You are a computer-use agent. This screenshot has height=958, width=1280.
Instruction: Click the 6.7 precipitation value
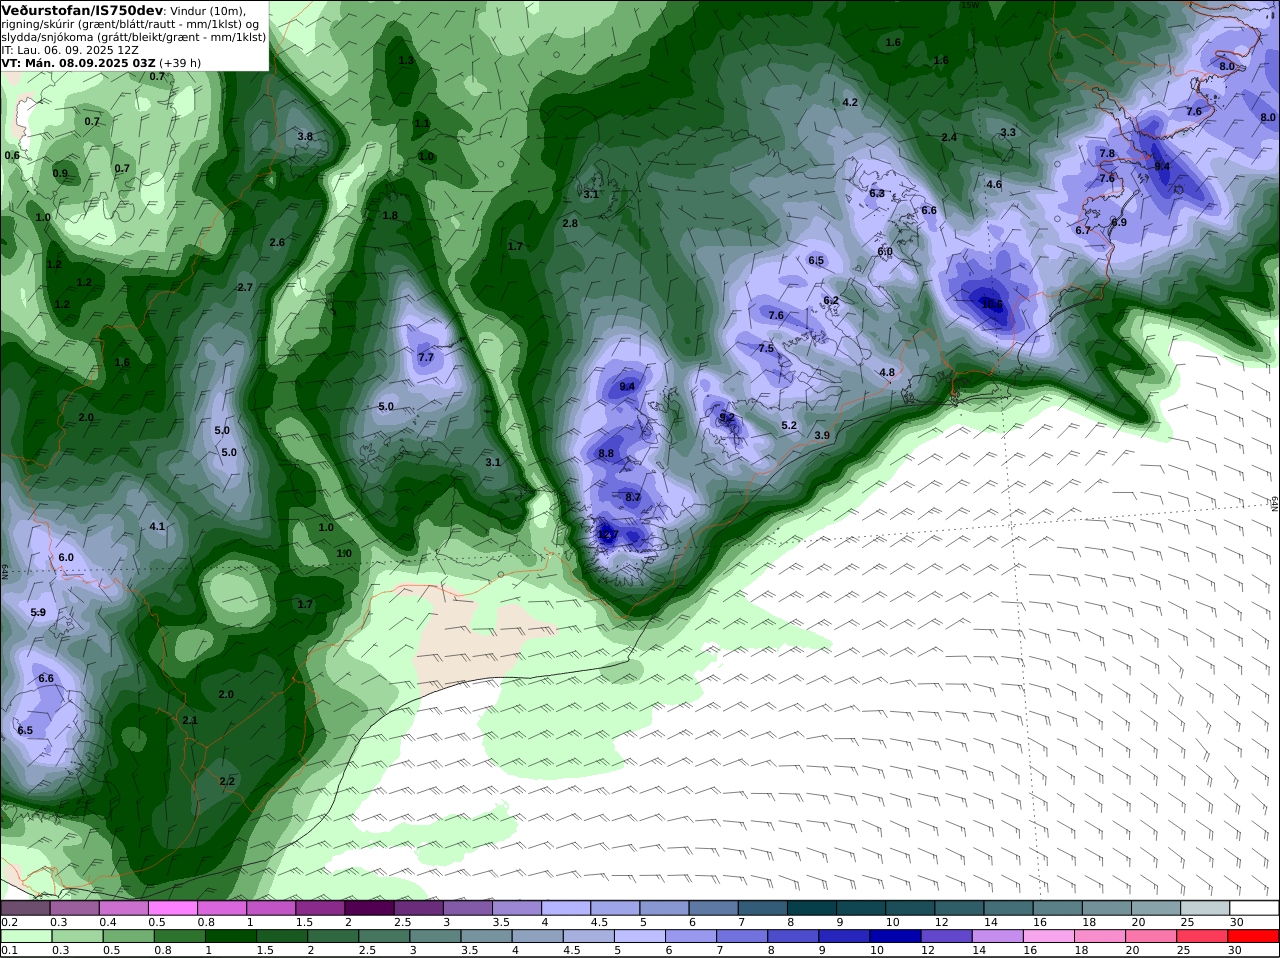point(1083,231)
